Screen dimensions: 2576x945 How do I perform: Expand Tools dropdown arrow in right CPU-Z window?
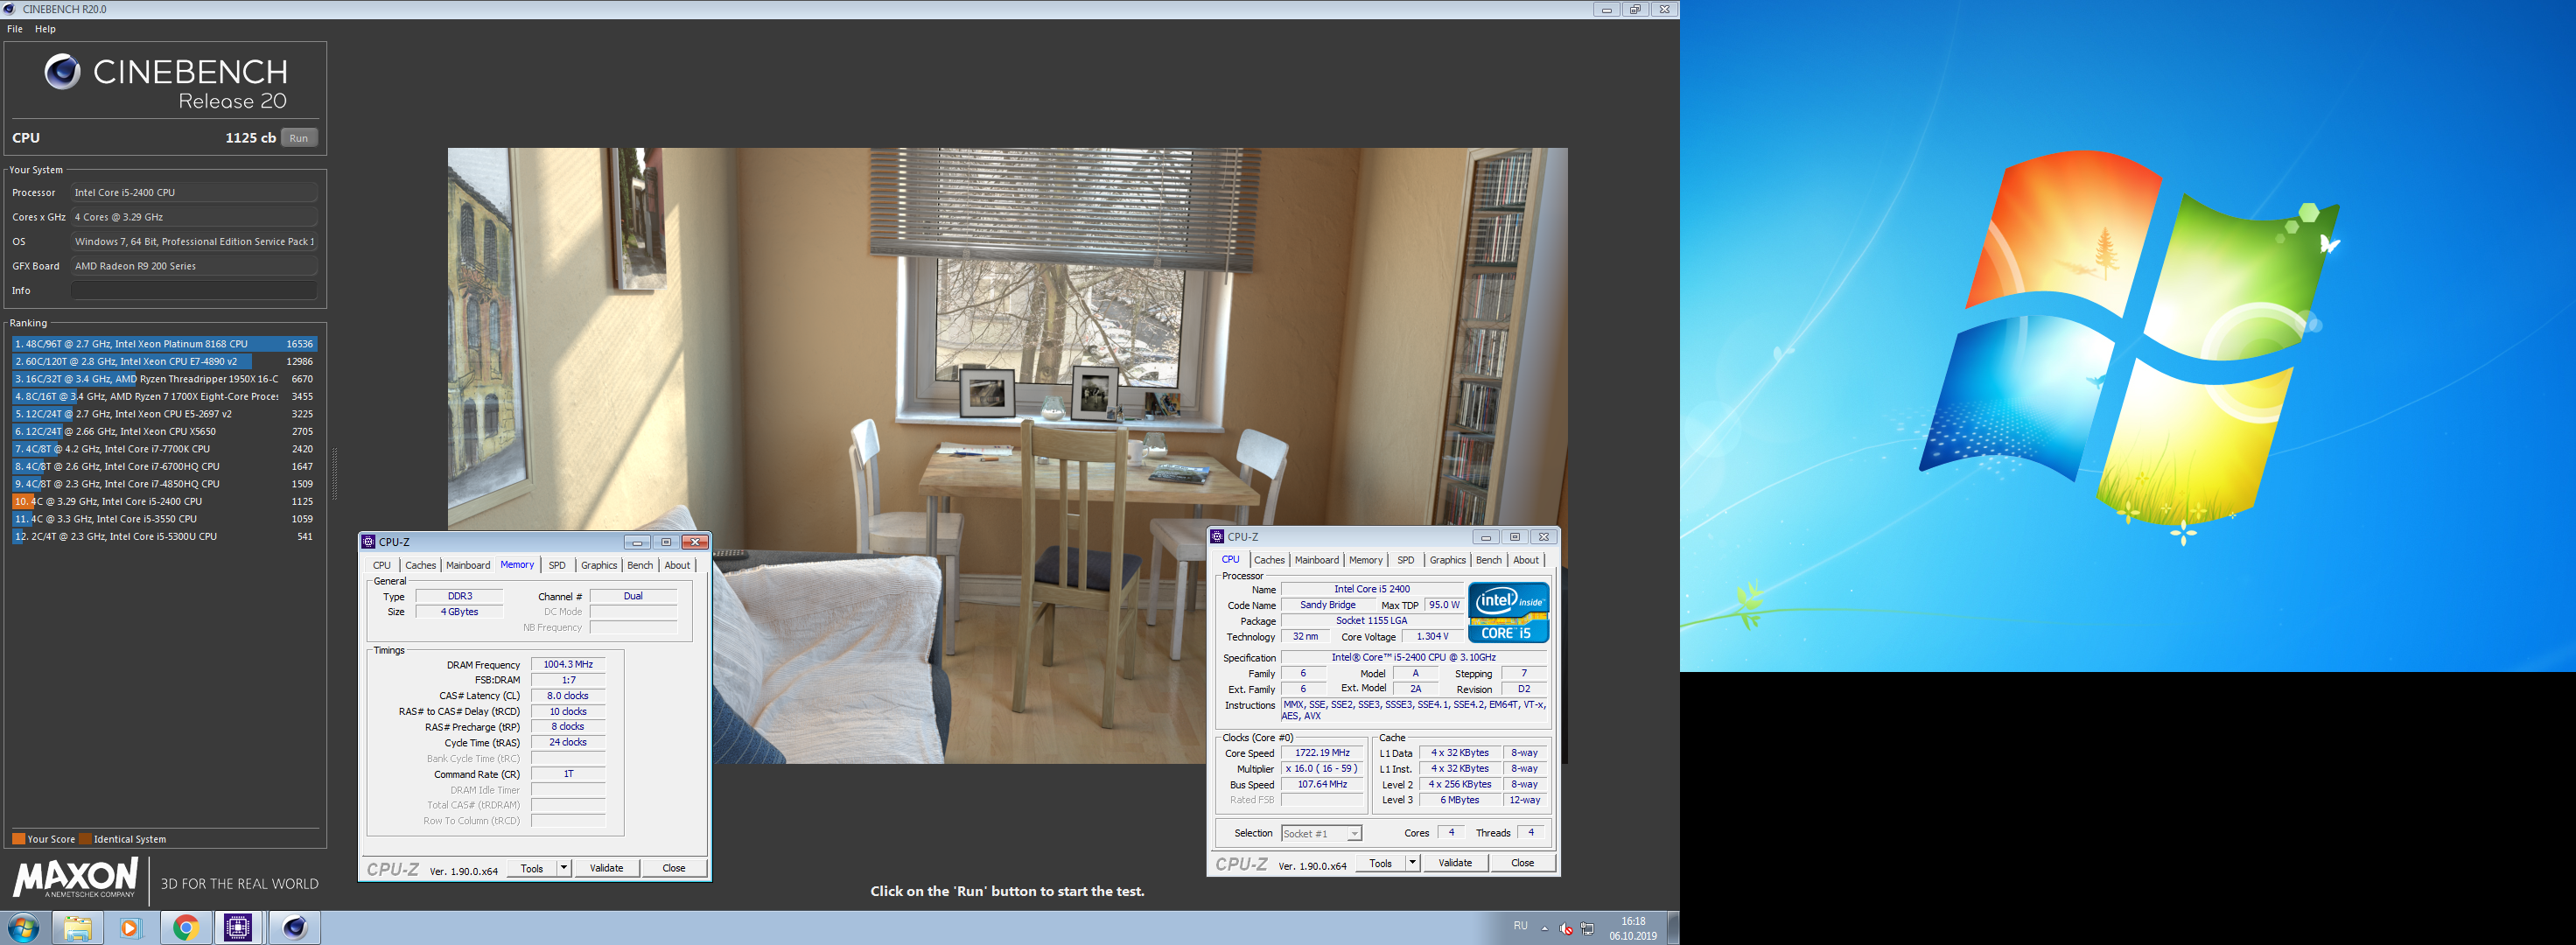pyautogui.click(x=1413, y=863)
